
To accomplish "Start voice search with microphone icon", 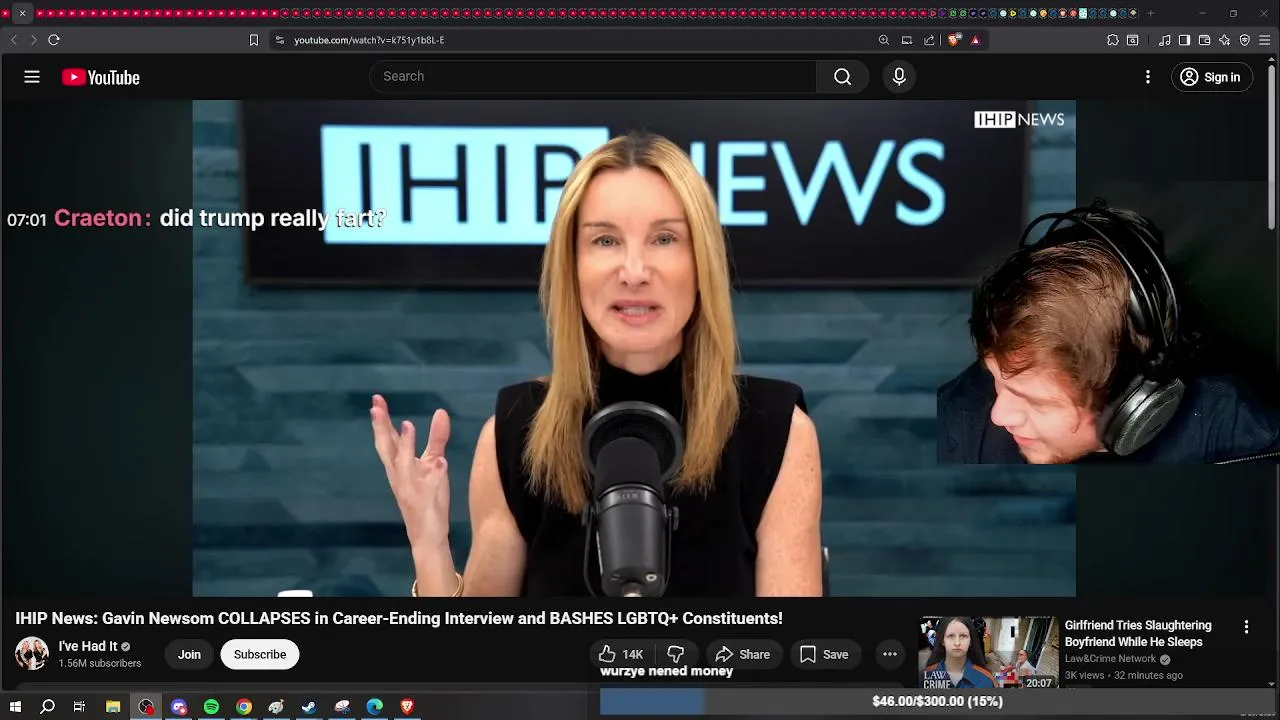I will (899, 77).
